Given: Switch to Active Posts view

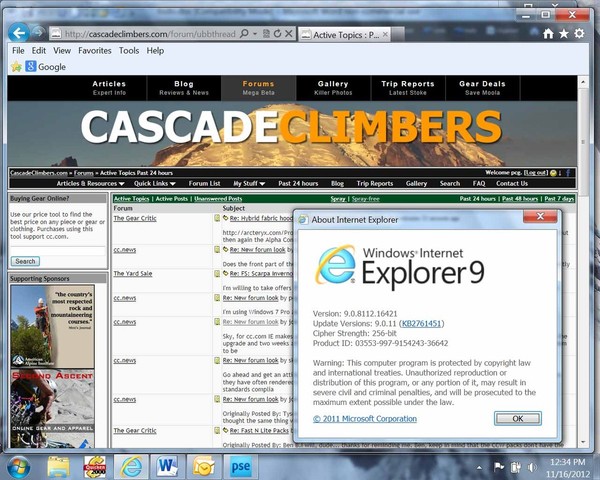Looking at the screenshot, I should coord(172,199).
